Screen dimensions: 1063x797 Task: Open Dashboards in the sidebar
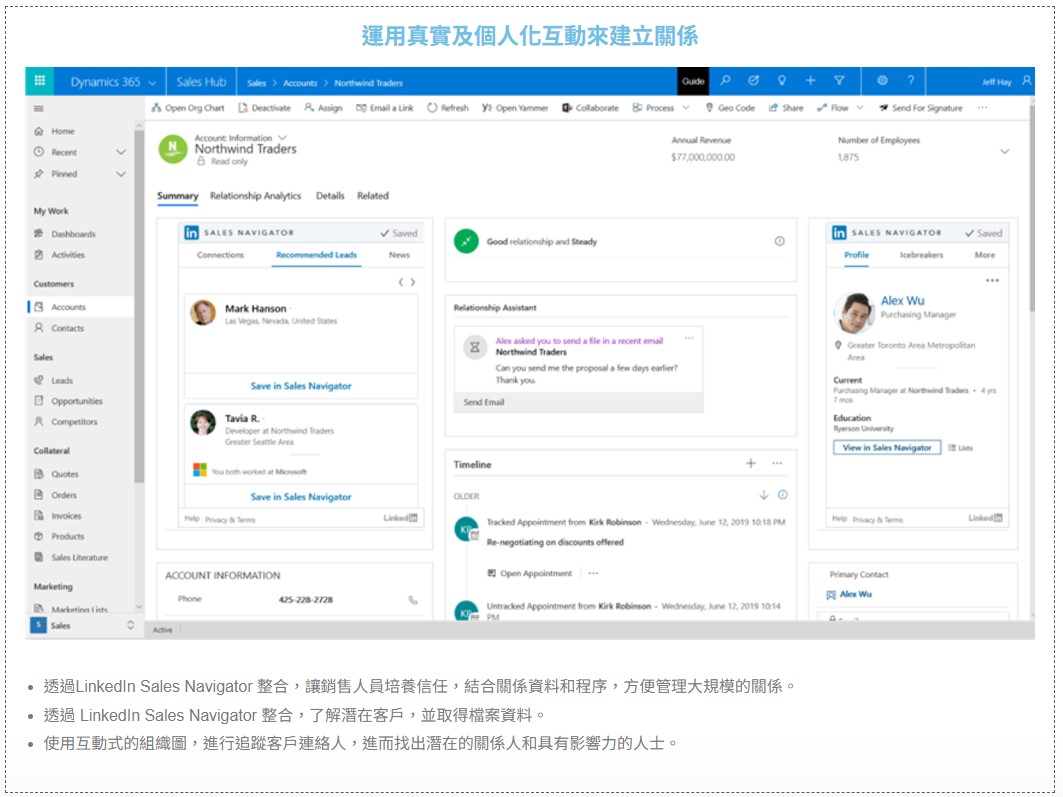coord(73,234)
